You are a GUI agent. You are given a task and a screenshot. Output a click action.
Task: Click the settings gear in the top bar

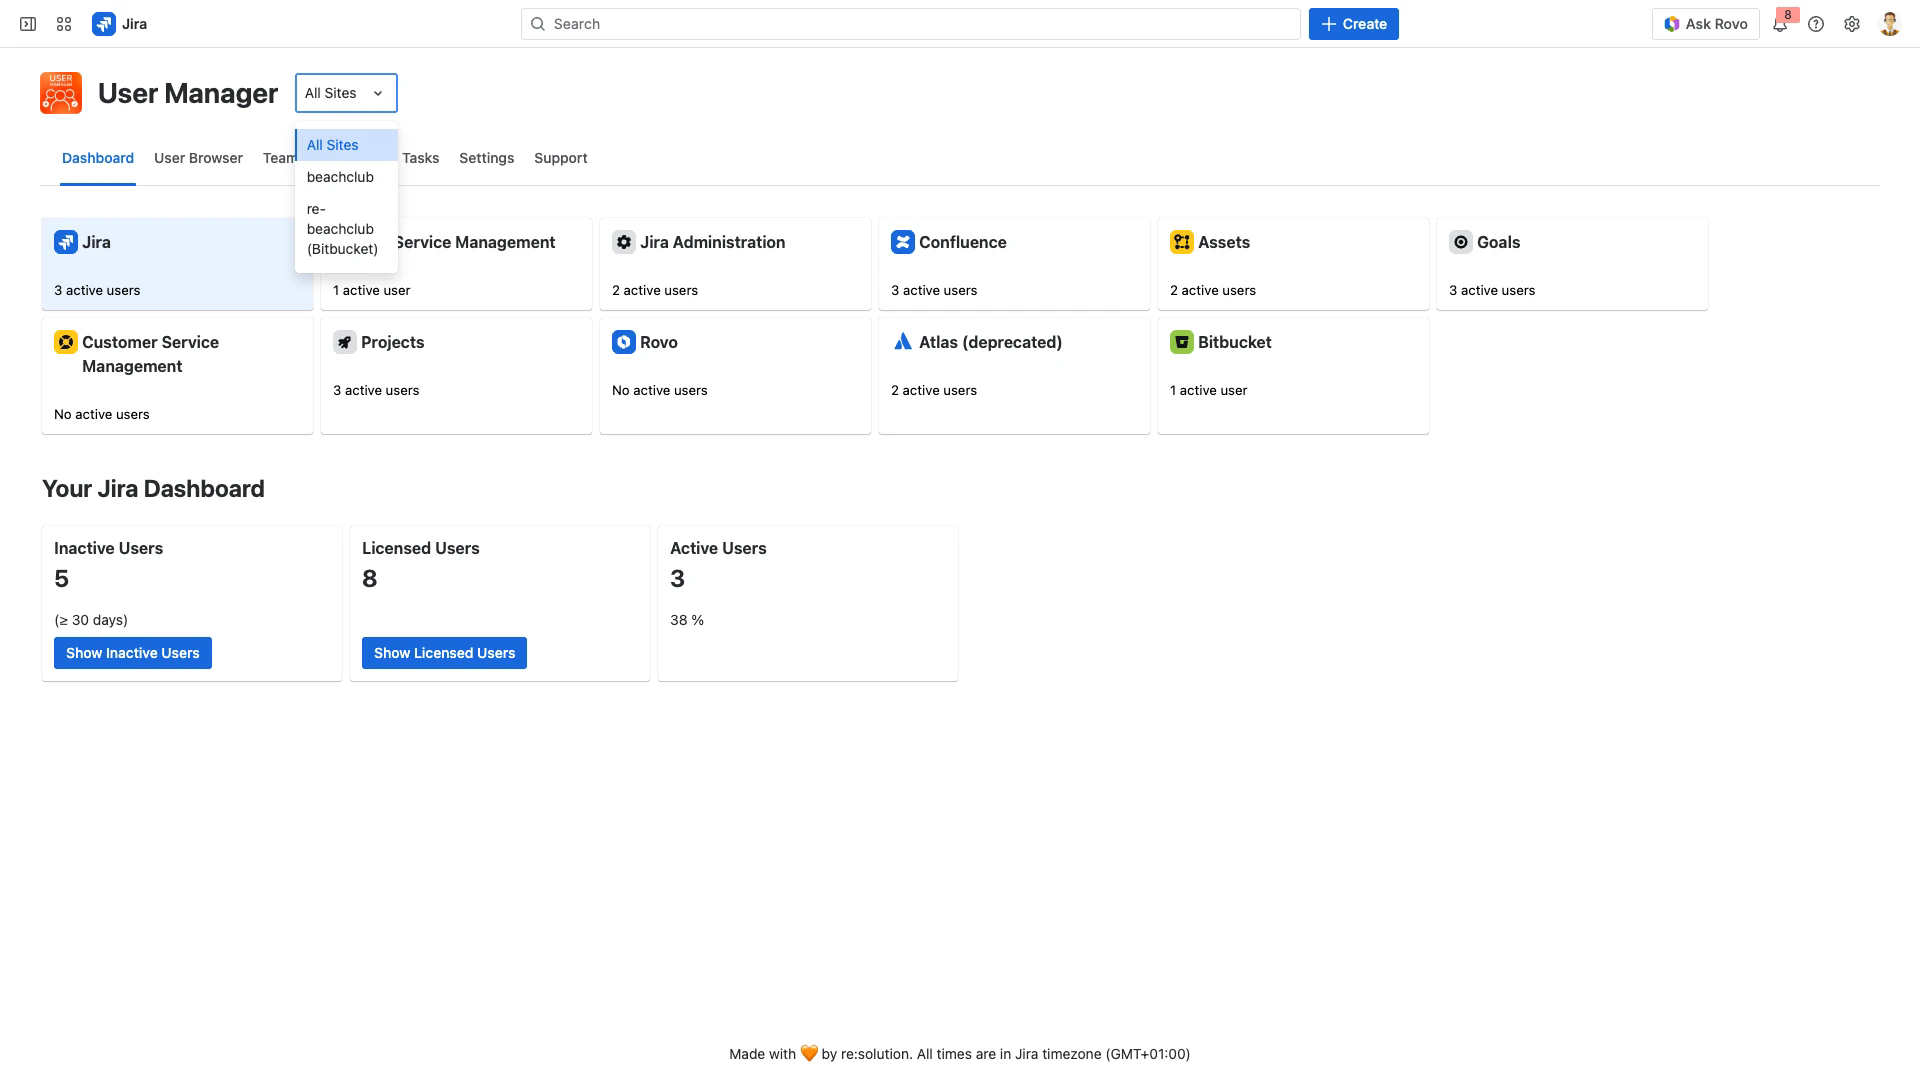(1852, 24)
